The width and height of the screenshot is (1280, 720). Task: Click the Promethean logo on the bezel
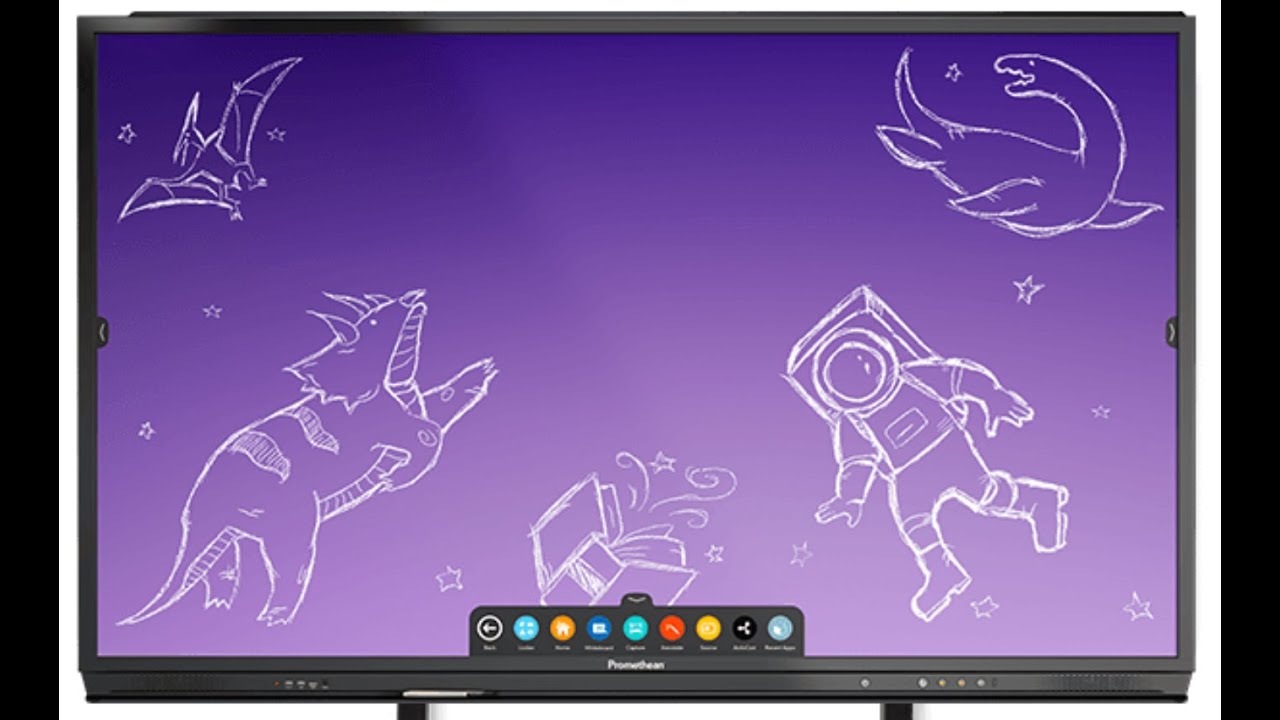[x=636, y=664]
